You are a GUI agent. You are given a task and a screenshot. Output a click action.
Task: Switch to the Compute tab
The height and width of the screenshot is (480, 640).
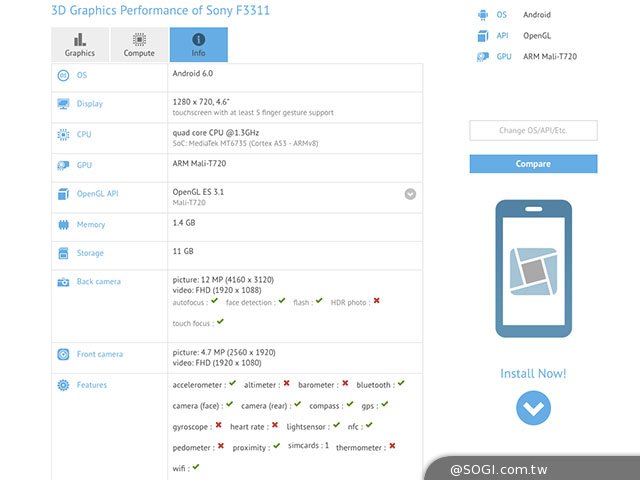click(139, 44)
